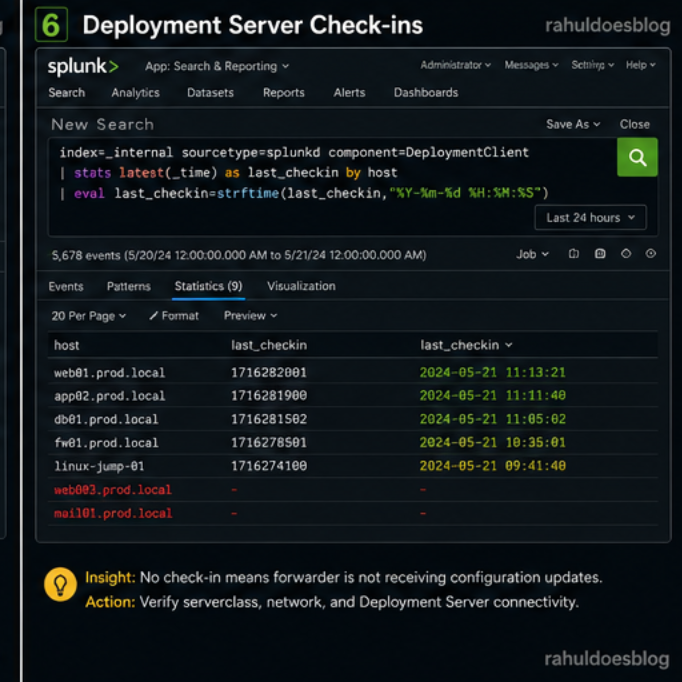The width and height of the screenshot is (682, 682).
Task: Switch to the Visualization tab
Action: [301, 286]
